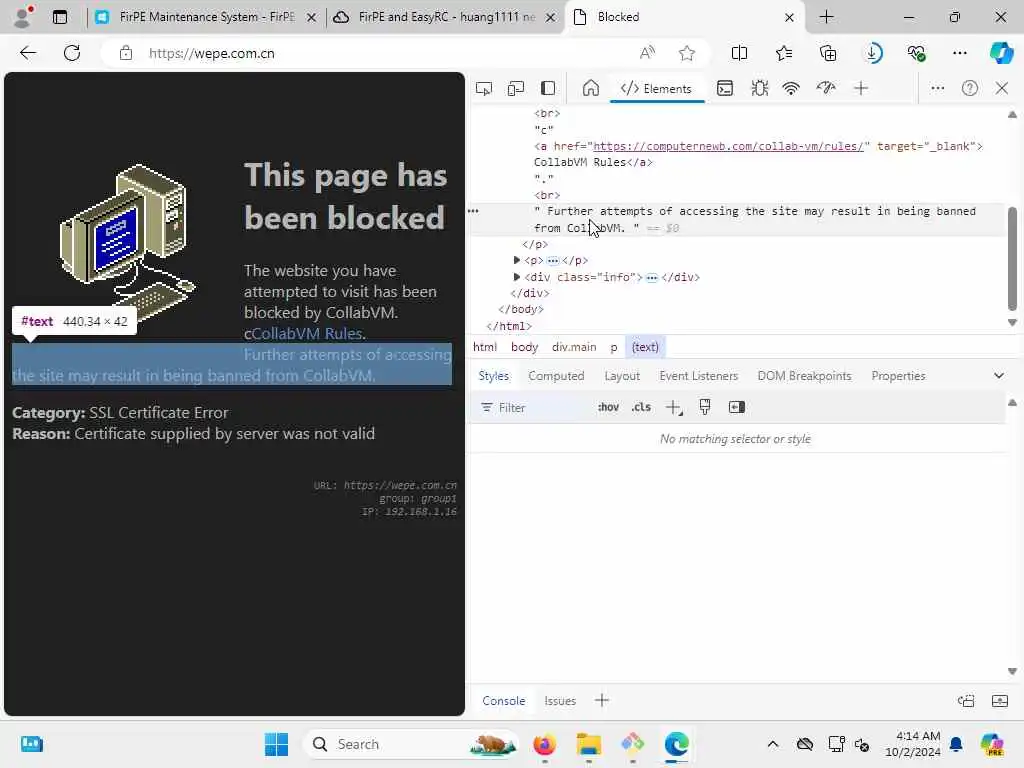This screenshot has width=1024, height=768.
Task: Click the Read aloud icon
Action: pyautogui.click(x=647, y=53)
